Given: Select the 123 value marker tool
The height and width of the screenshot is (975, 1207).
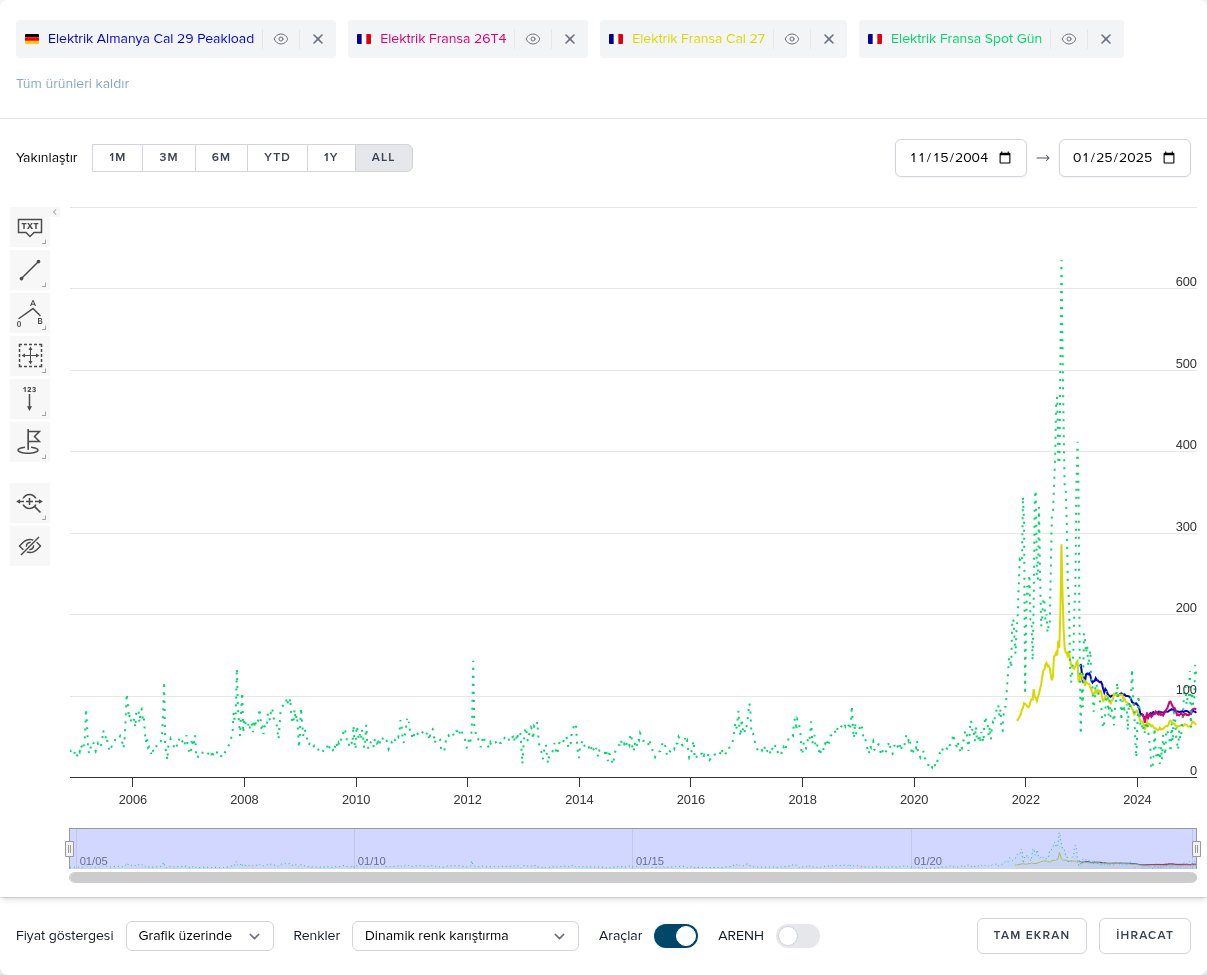Looking at the screenshot, I should click(x=30, y=399).
